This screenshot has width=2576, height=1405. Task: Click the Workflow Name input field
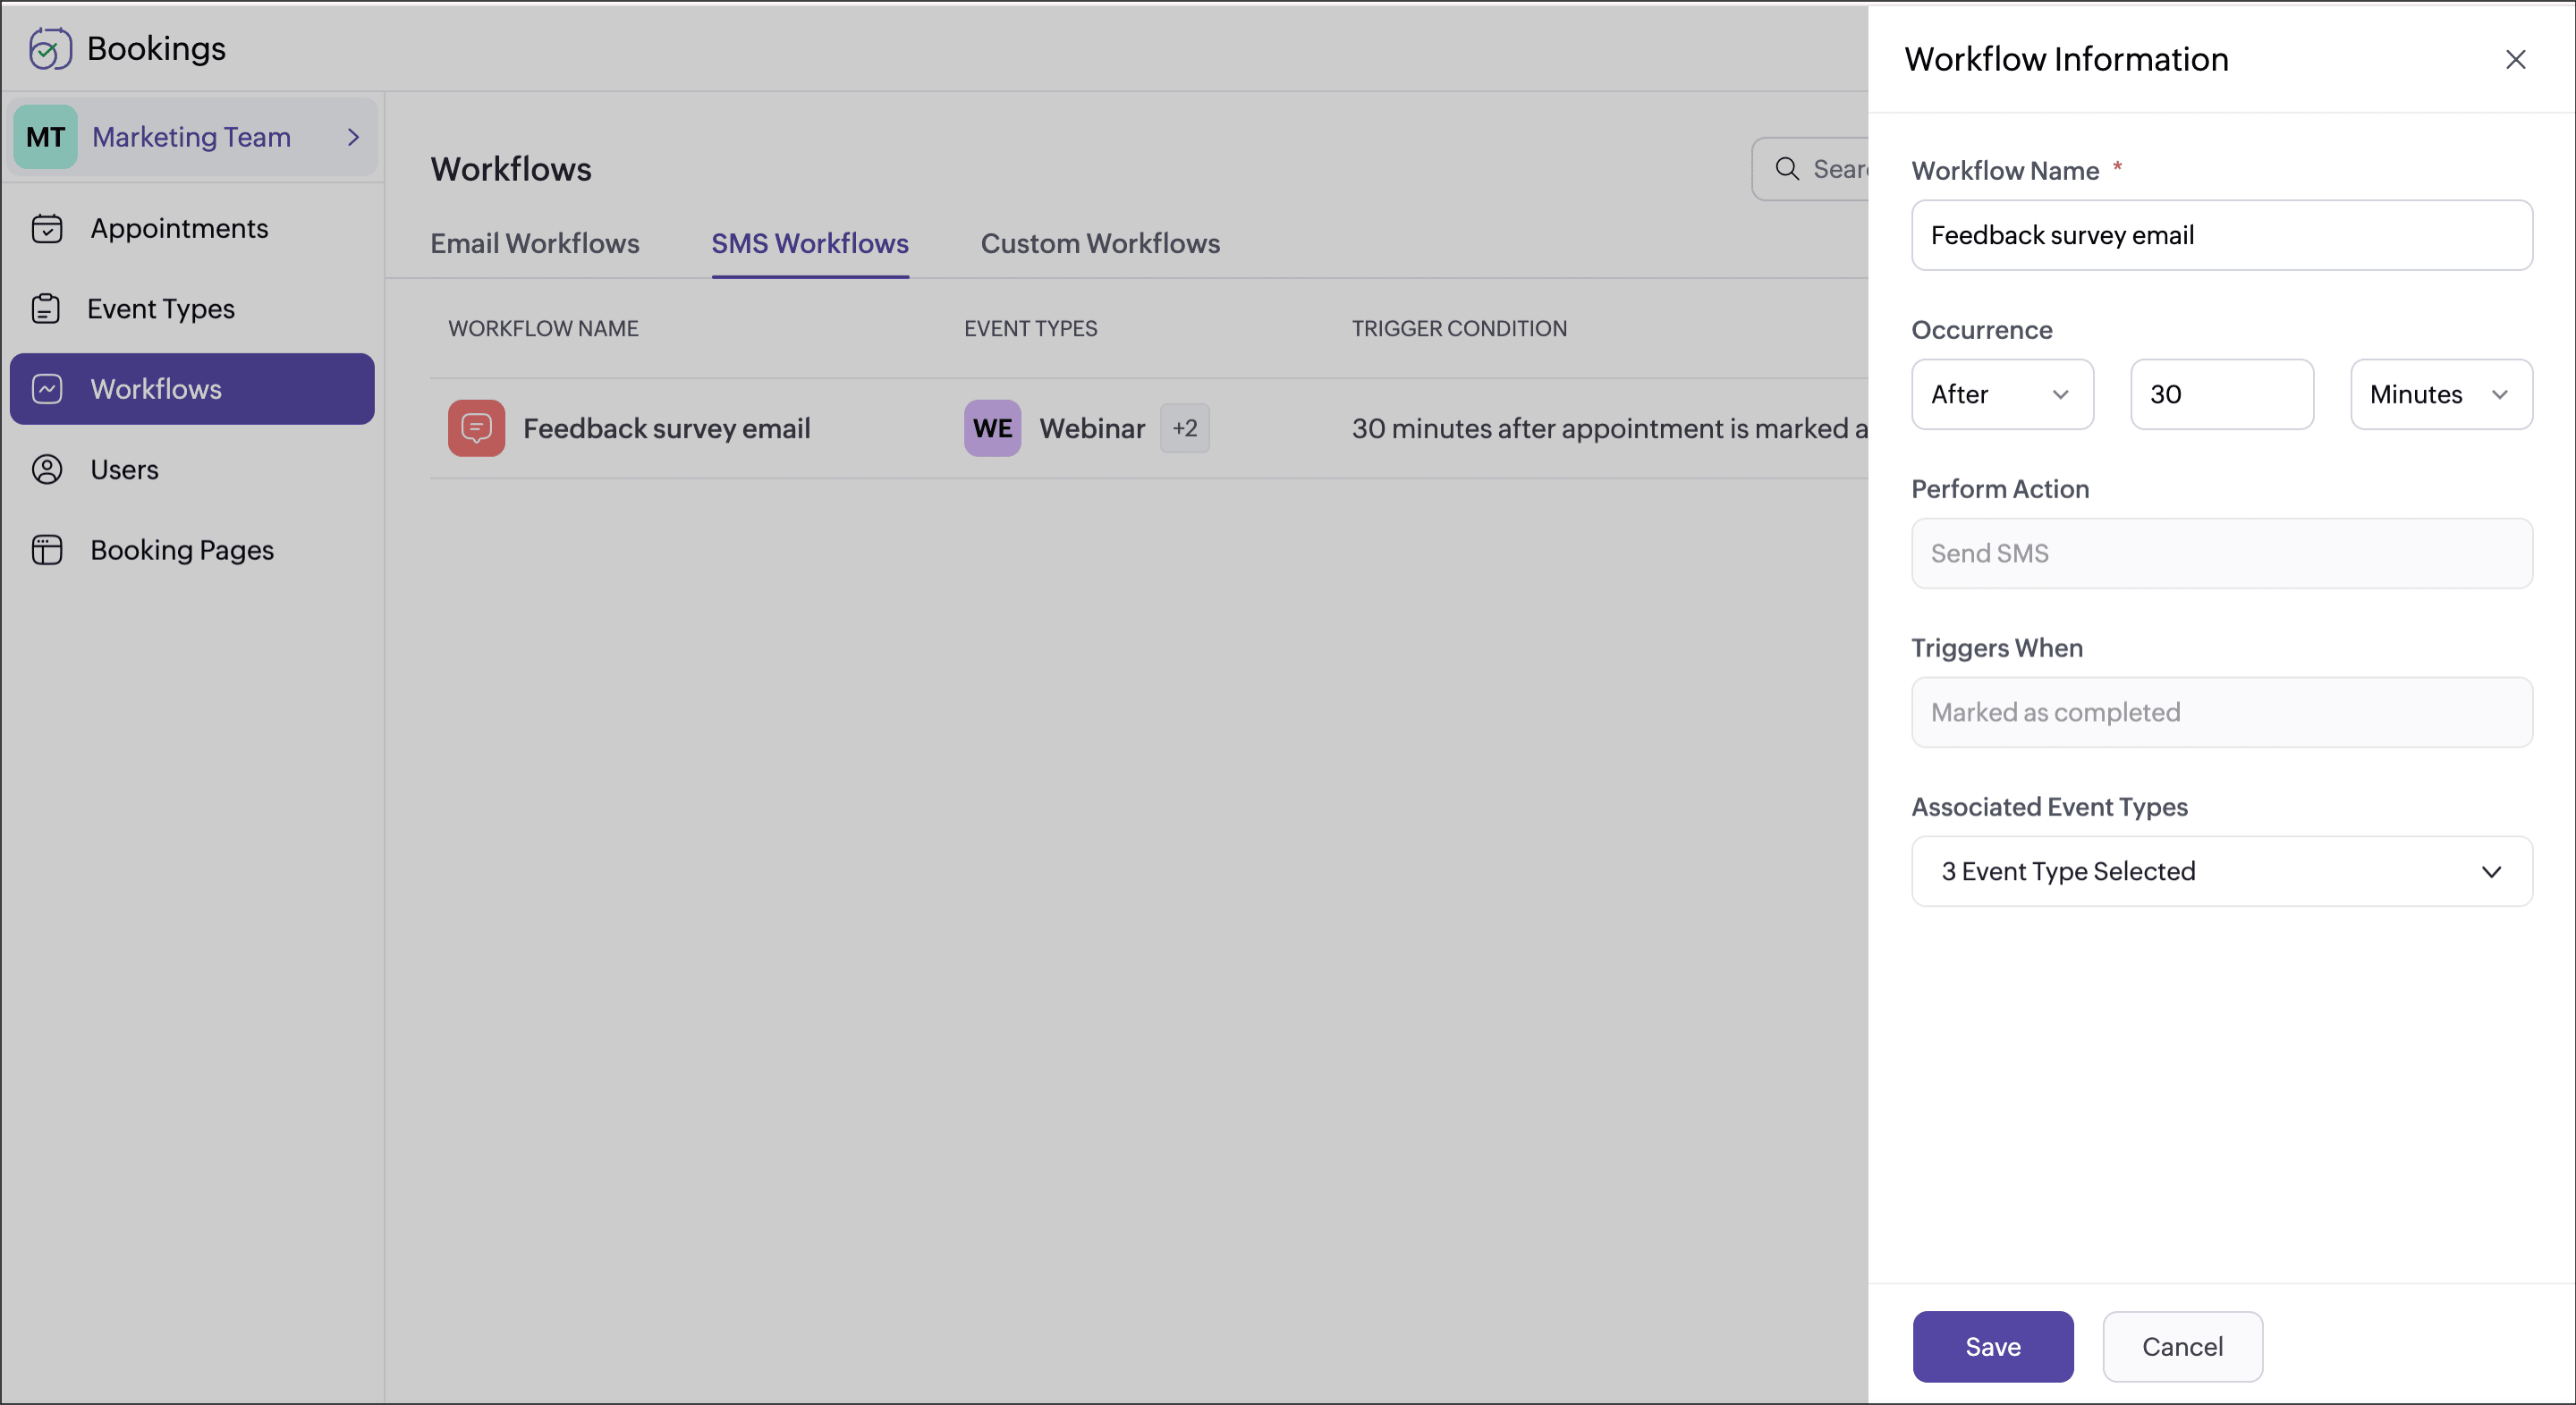pos(2221,235)
